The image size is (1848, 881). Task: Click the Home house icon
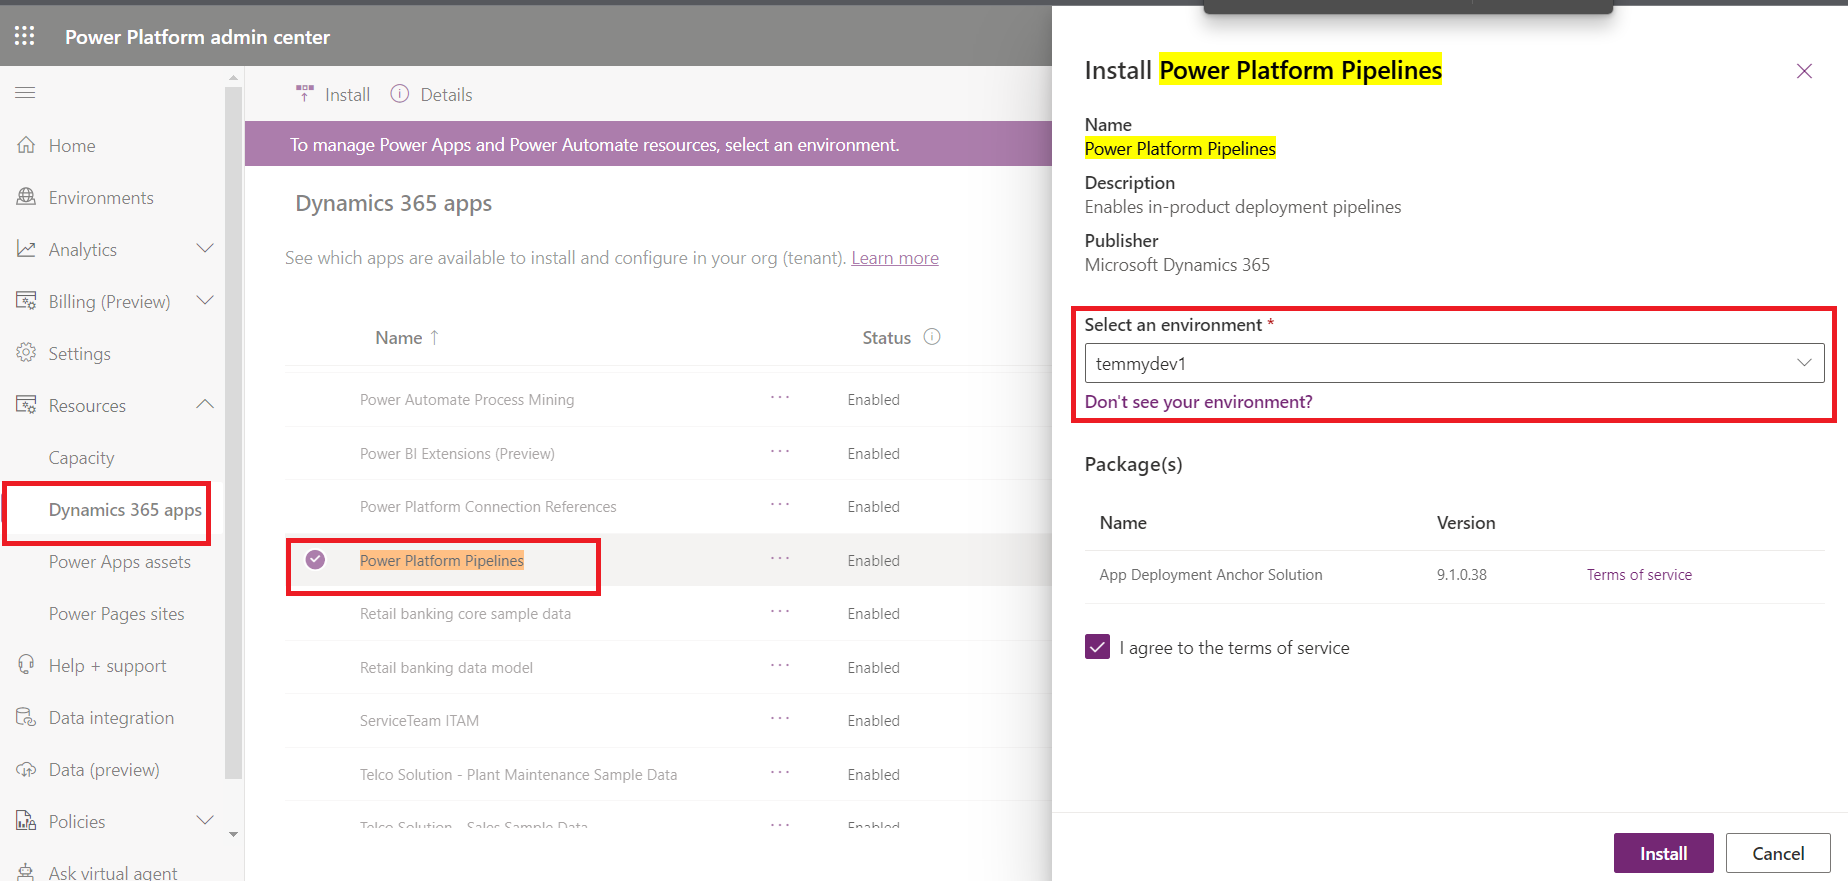coord(27,145)
